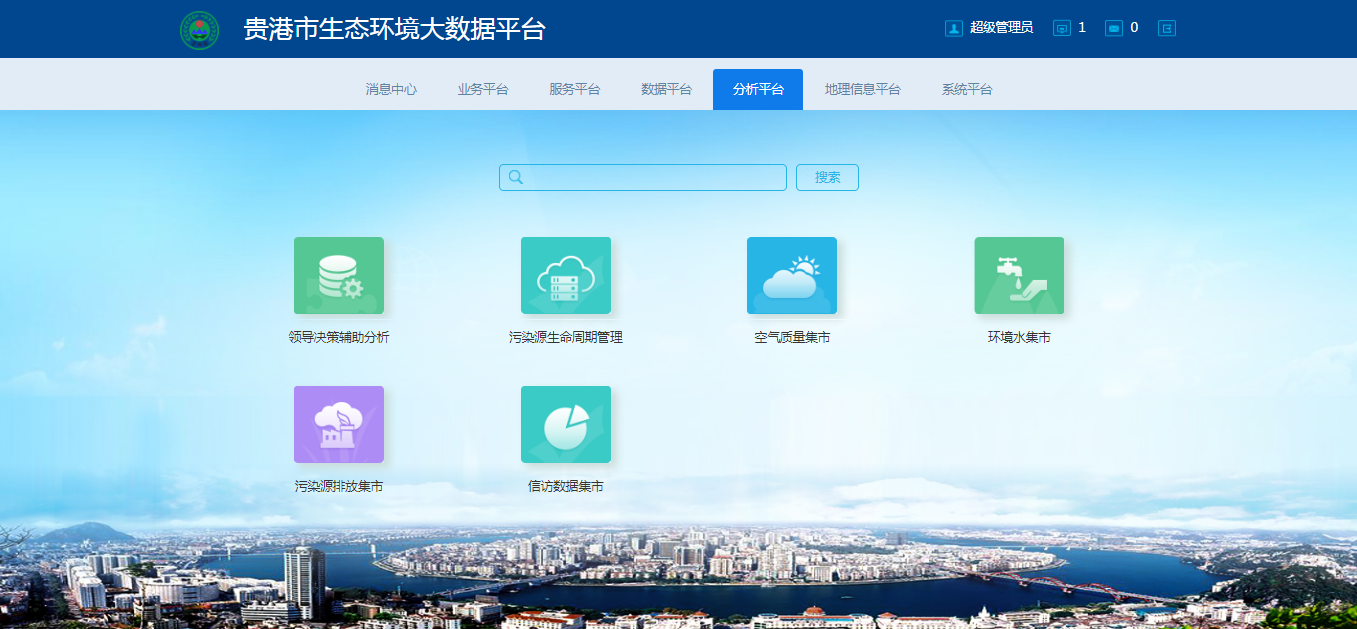This screenshot has width=1357, height=629.
Task: Open the 领导决策辅助分析 database icon
Action: click(x=338, y=275)
